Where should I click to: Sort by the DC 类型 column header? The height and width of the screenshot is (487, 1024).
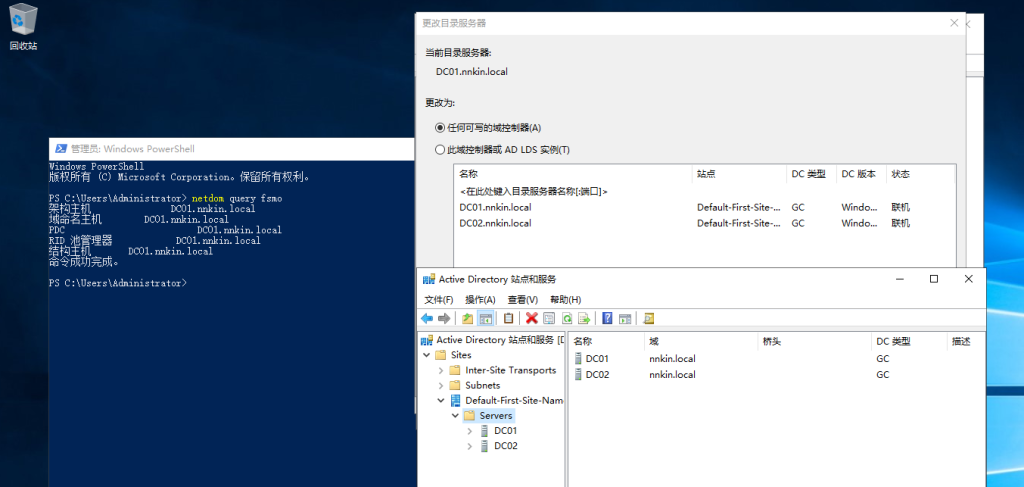[x=894, y=342]
